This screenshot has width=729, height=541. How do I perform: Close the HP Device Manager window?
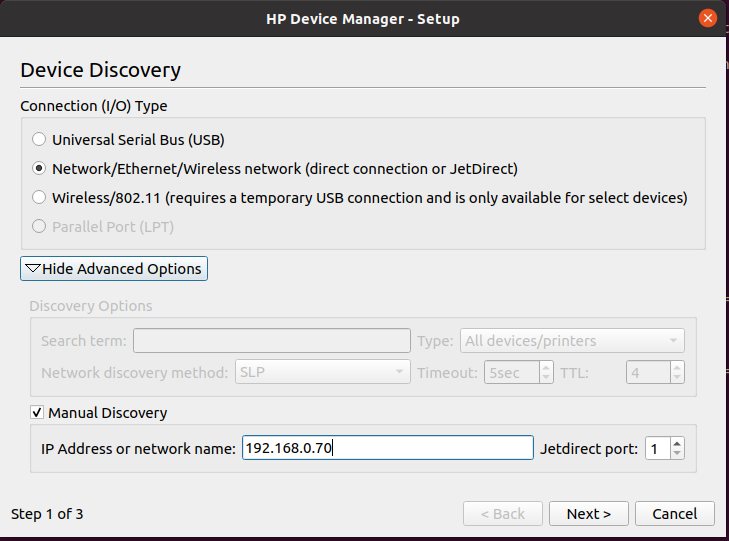708,19
